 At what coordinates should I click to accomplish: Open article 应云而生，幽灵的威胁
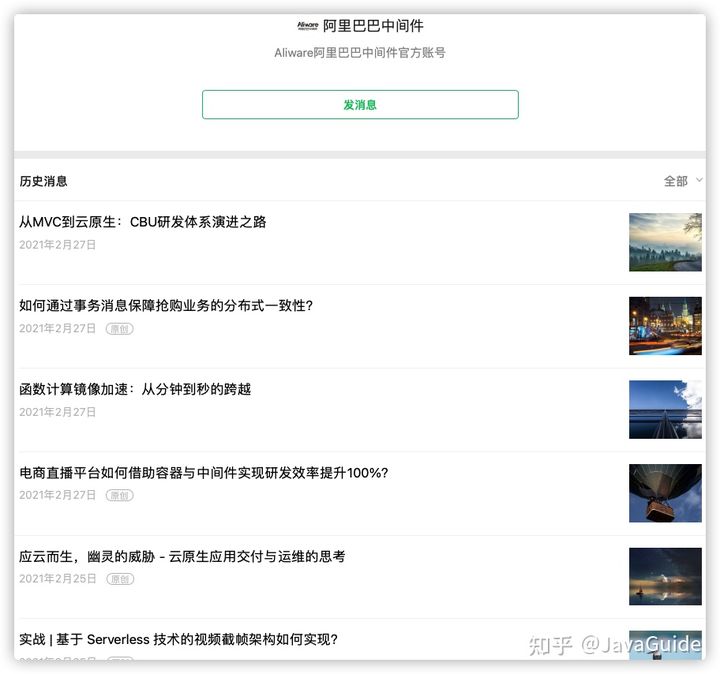coord(182,556)
